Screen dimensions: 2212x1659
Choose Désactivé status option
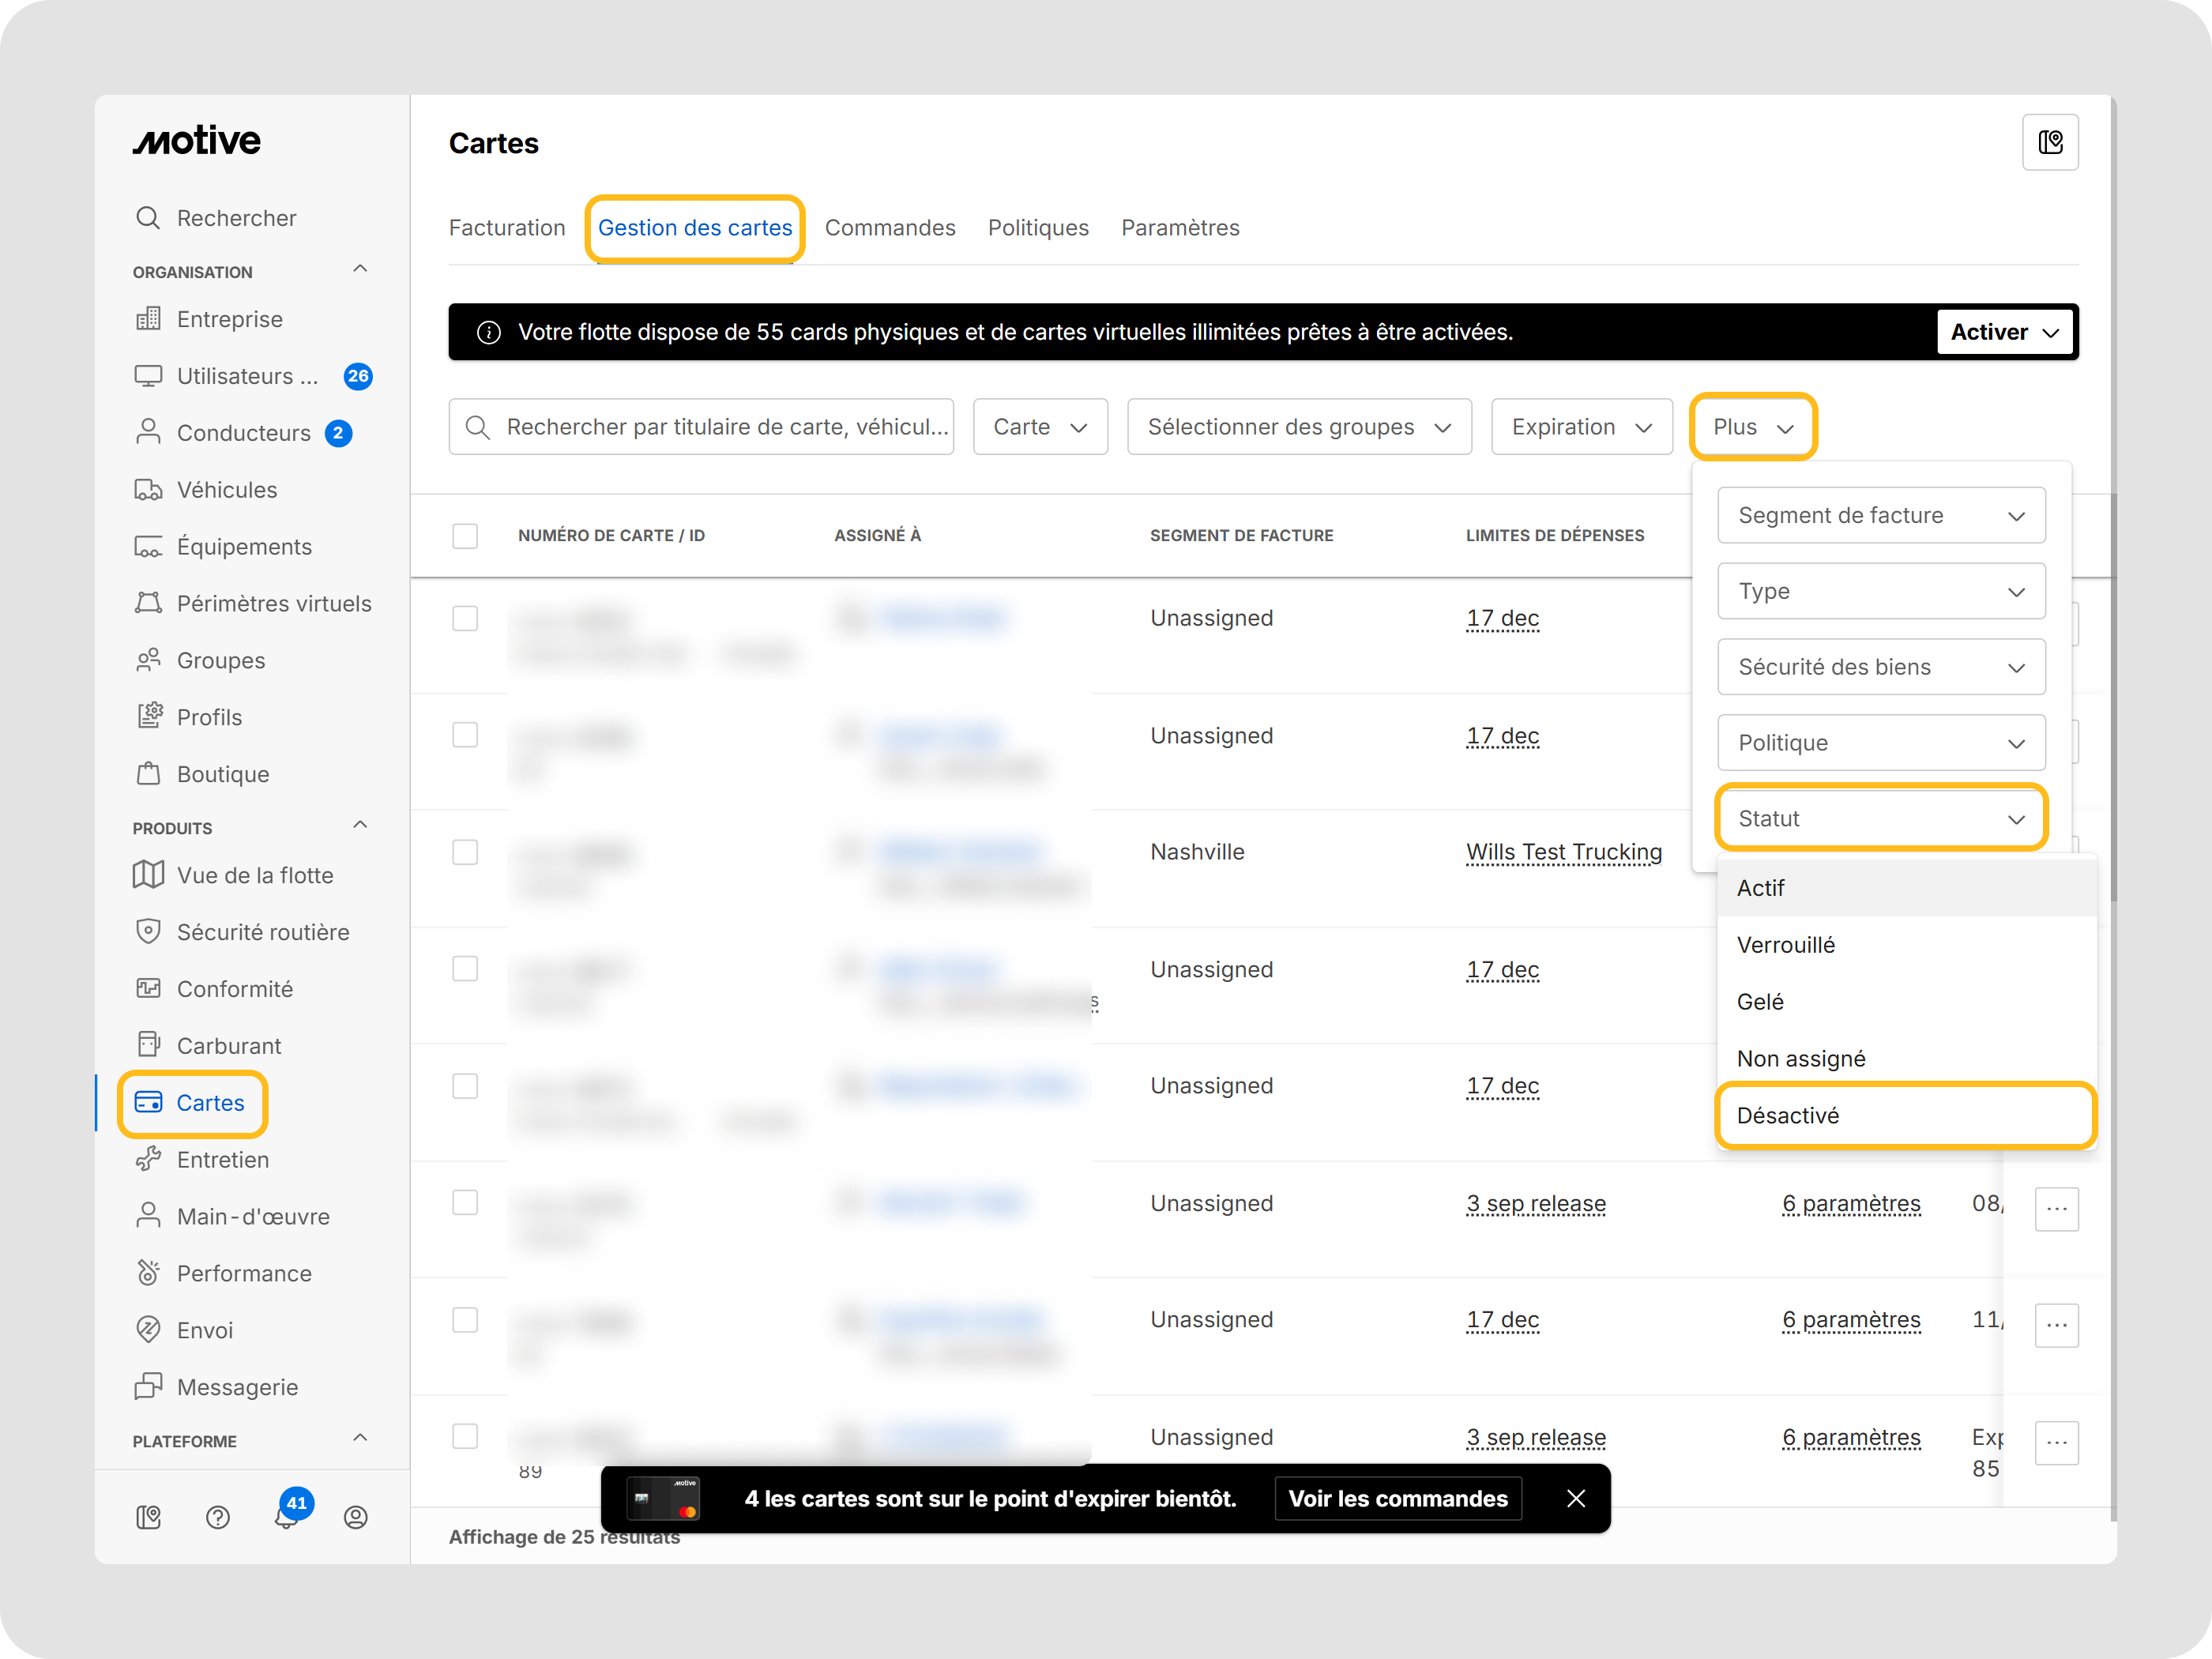click(1906, 1116)
